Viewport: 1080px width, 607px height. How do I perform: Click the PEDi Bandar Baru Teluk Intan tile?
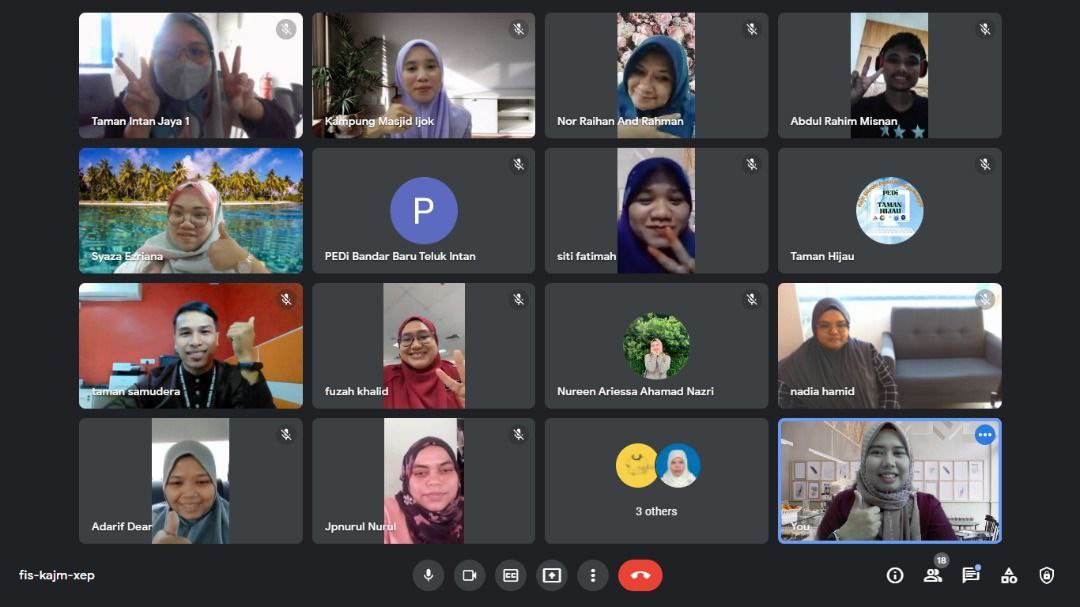pyautogui.click(x=424, y=210)
